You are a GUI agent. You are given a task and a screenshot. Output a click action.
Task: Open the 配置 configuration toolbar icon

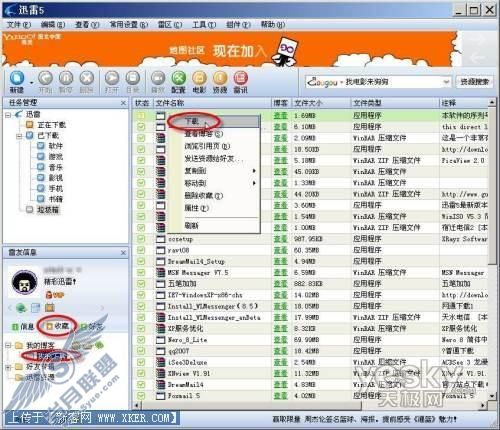point(179,79)
